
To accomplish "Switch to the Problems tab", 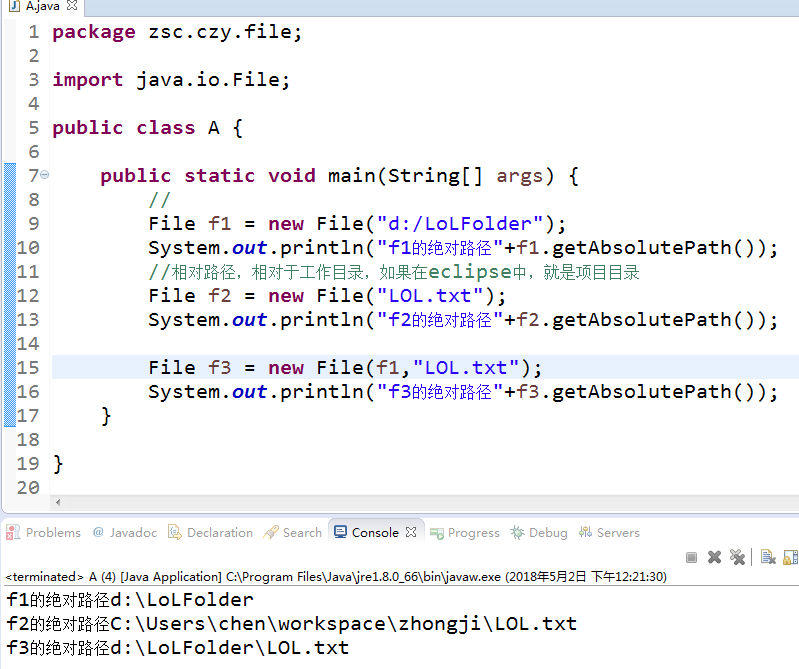I will [43, 532].
